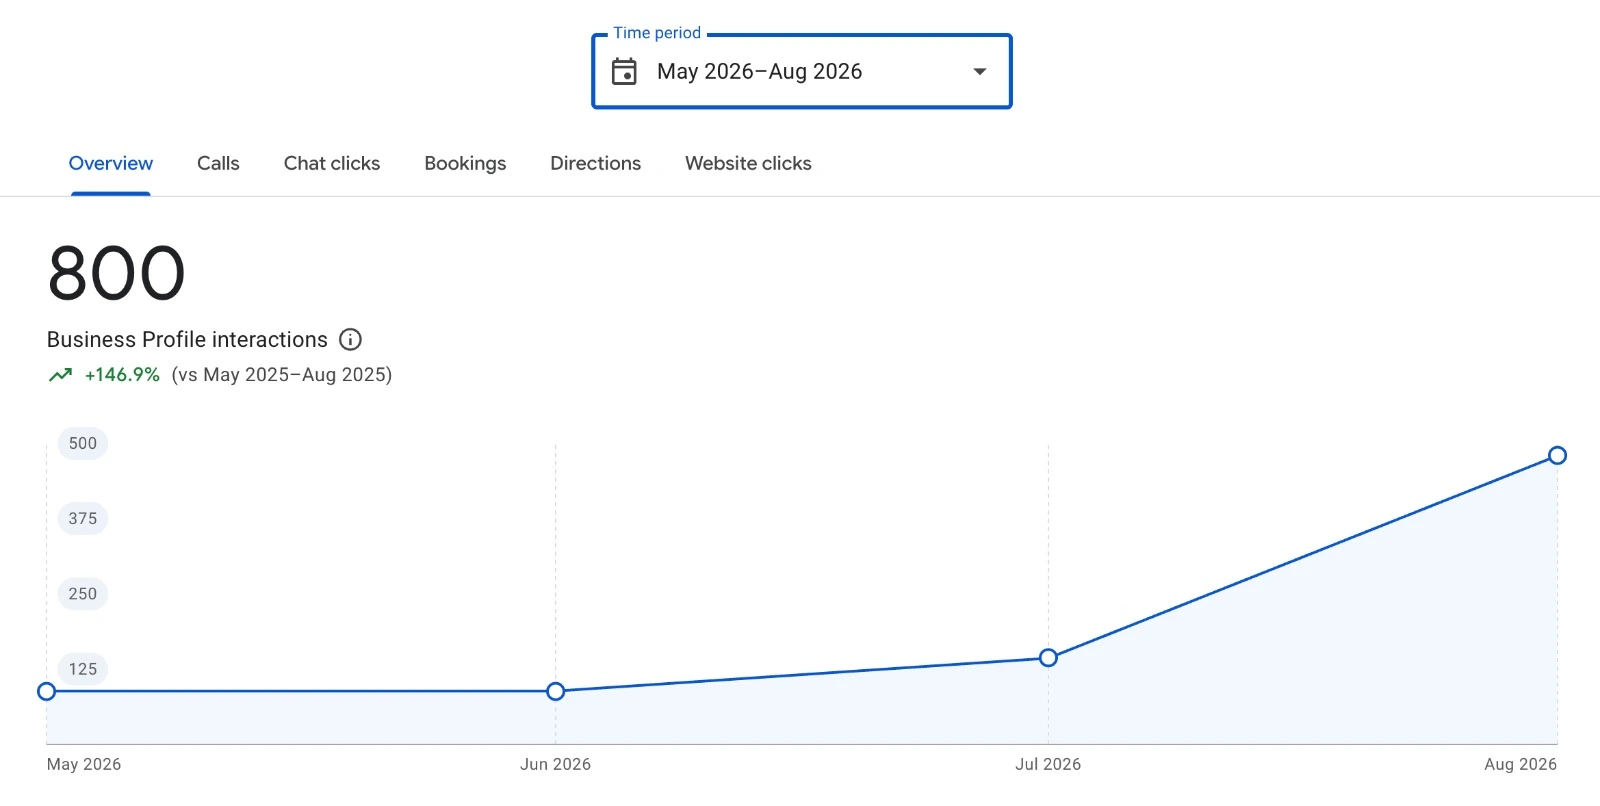
Task: Click '(vs May 2025–Aug 2025)' comparison text
Action: 282,375
